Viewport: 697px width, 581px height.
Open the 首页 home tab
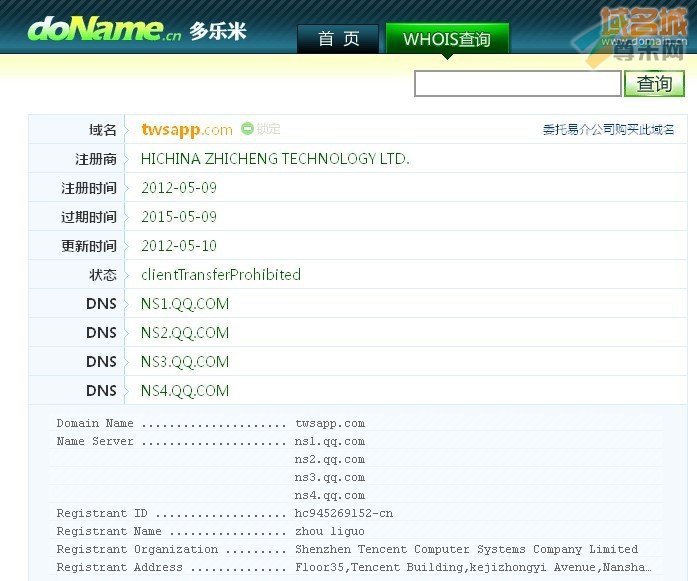coord(338,39)
